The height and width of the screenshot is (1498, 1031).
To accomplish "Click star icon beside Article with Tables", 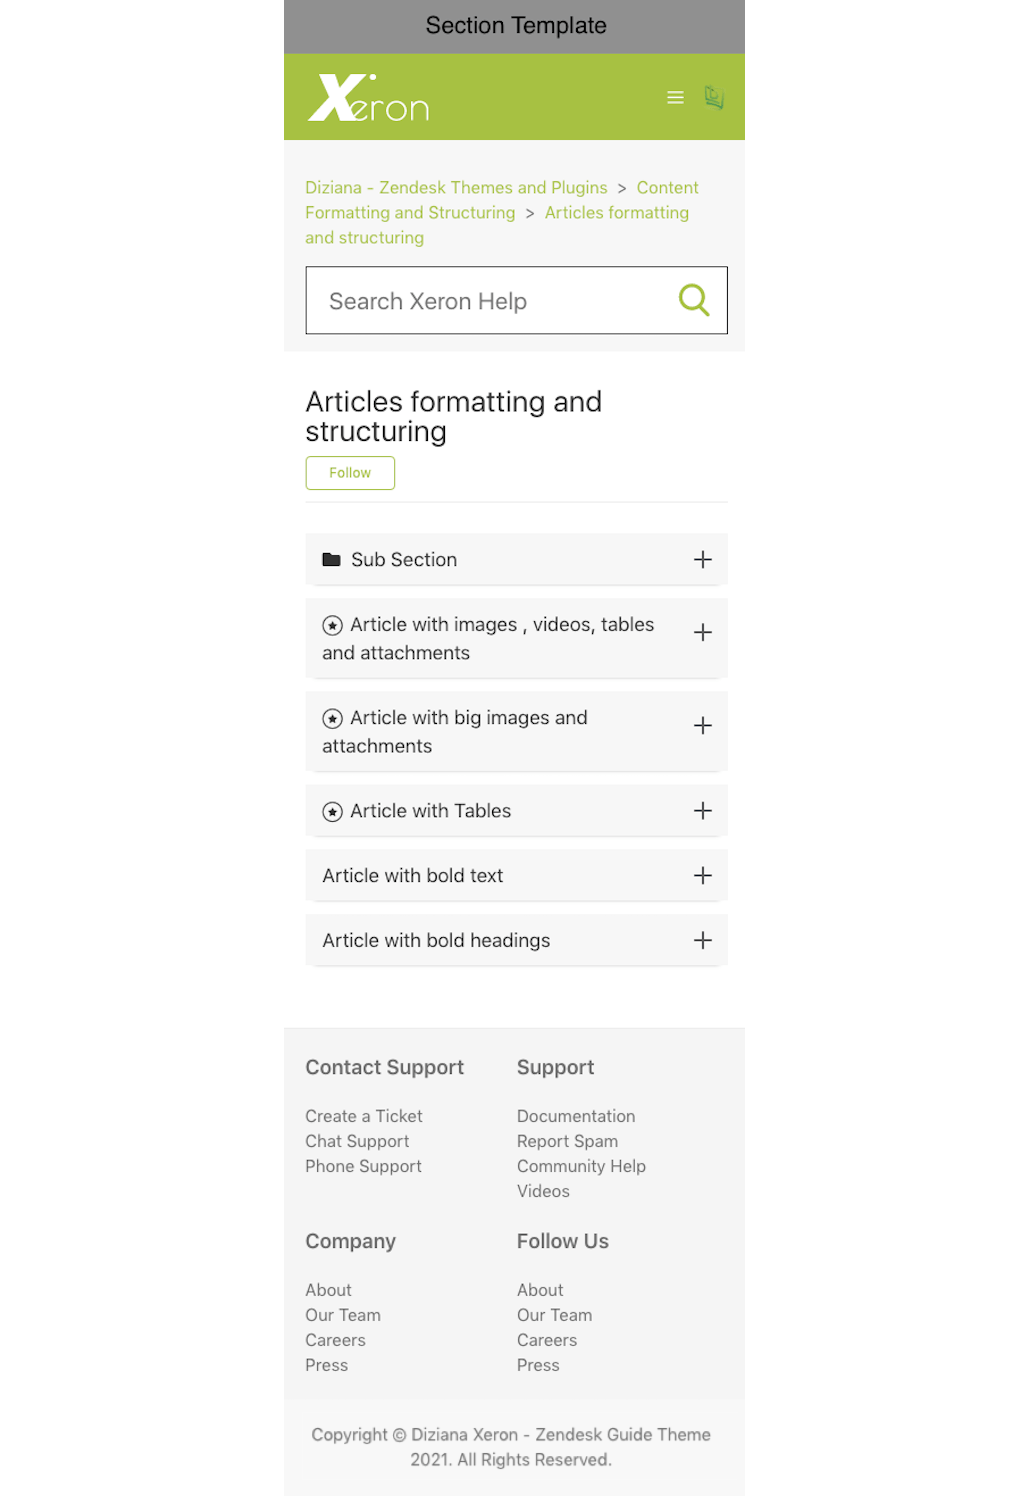I will pos(333,812).
